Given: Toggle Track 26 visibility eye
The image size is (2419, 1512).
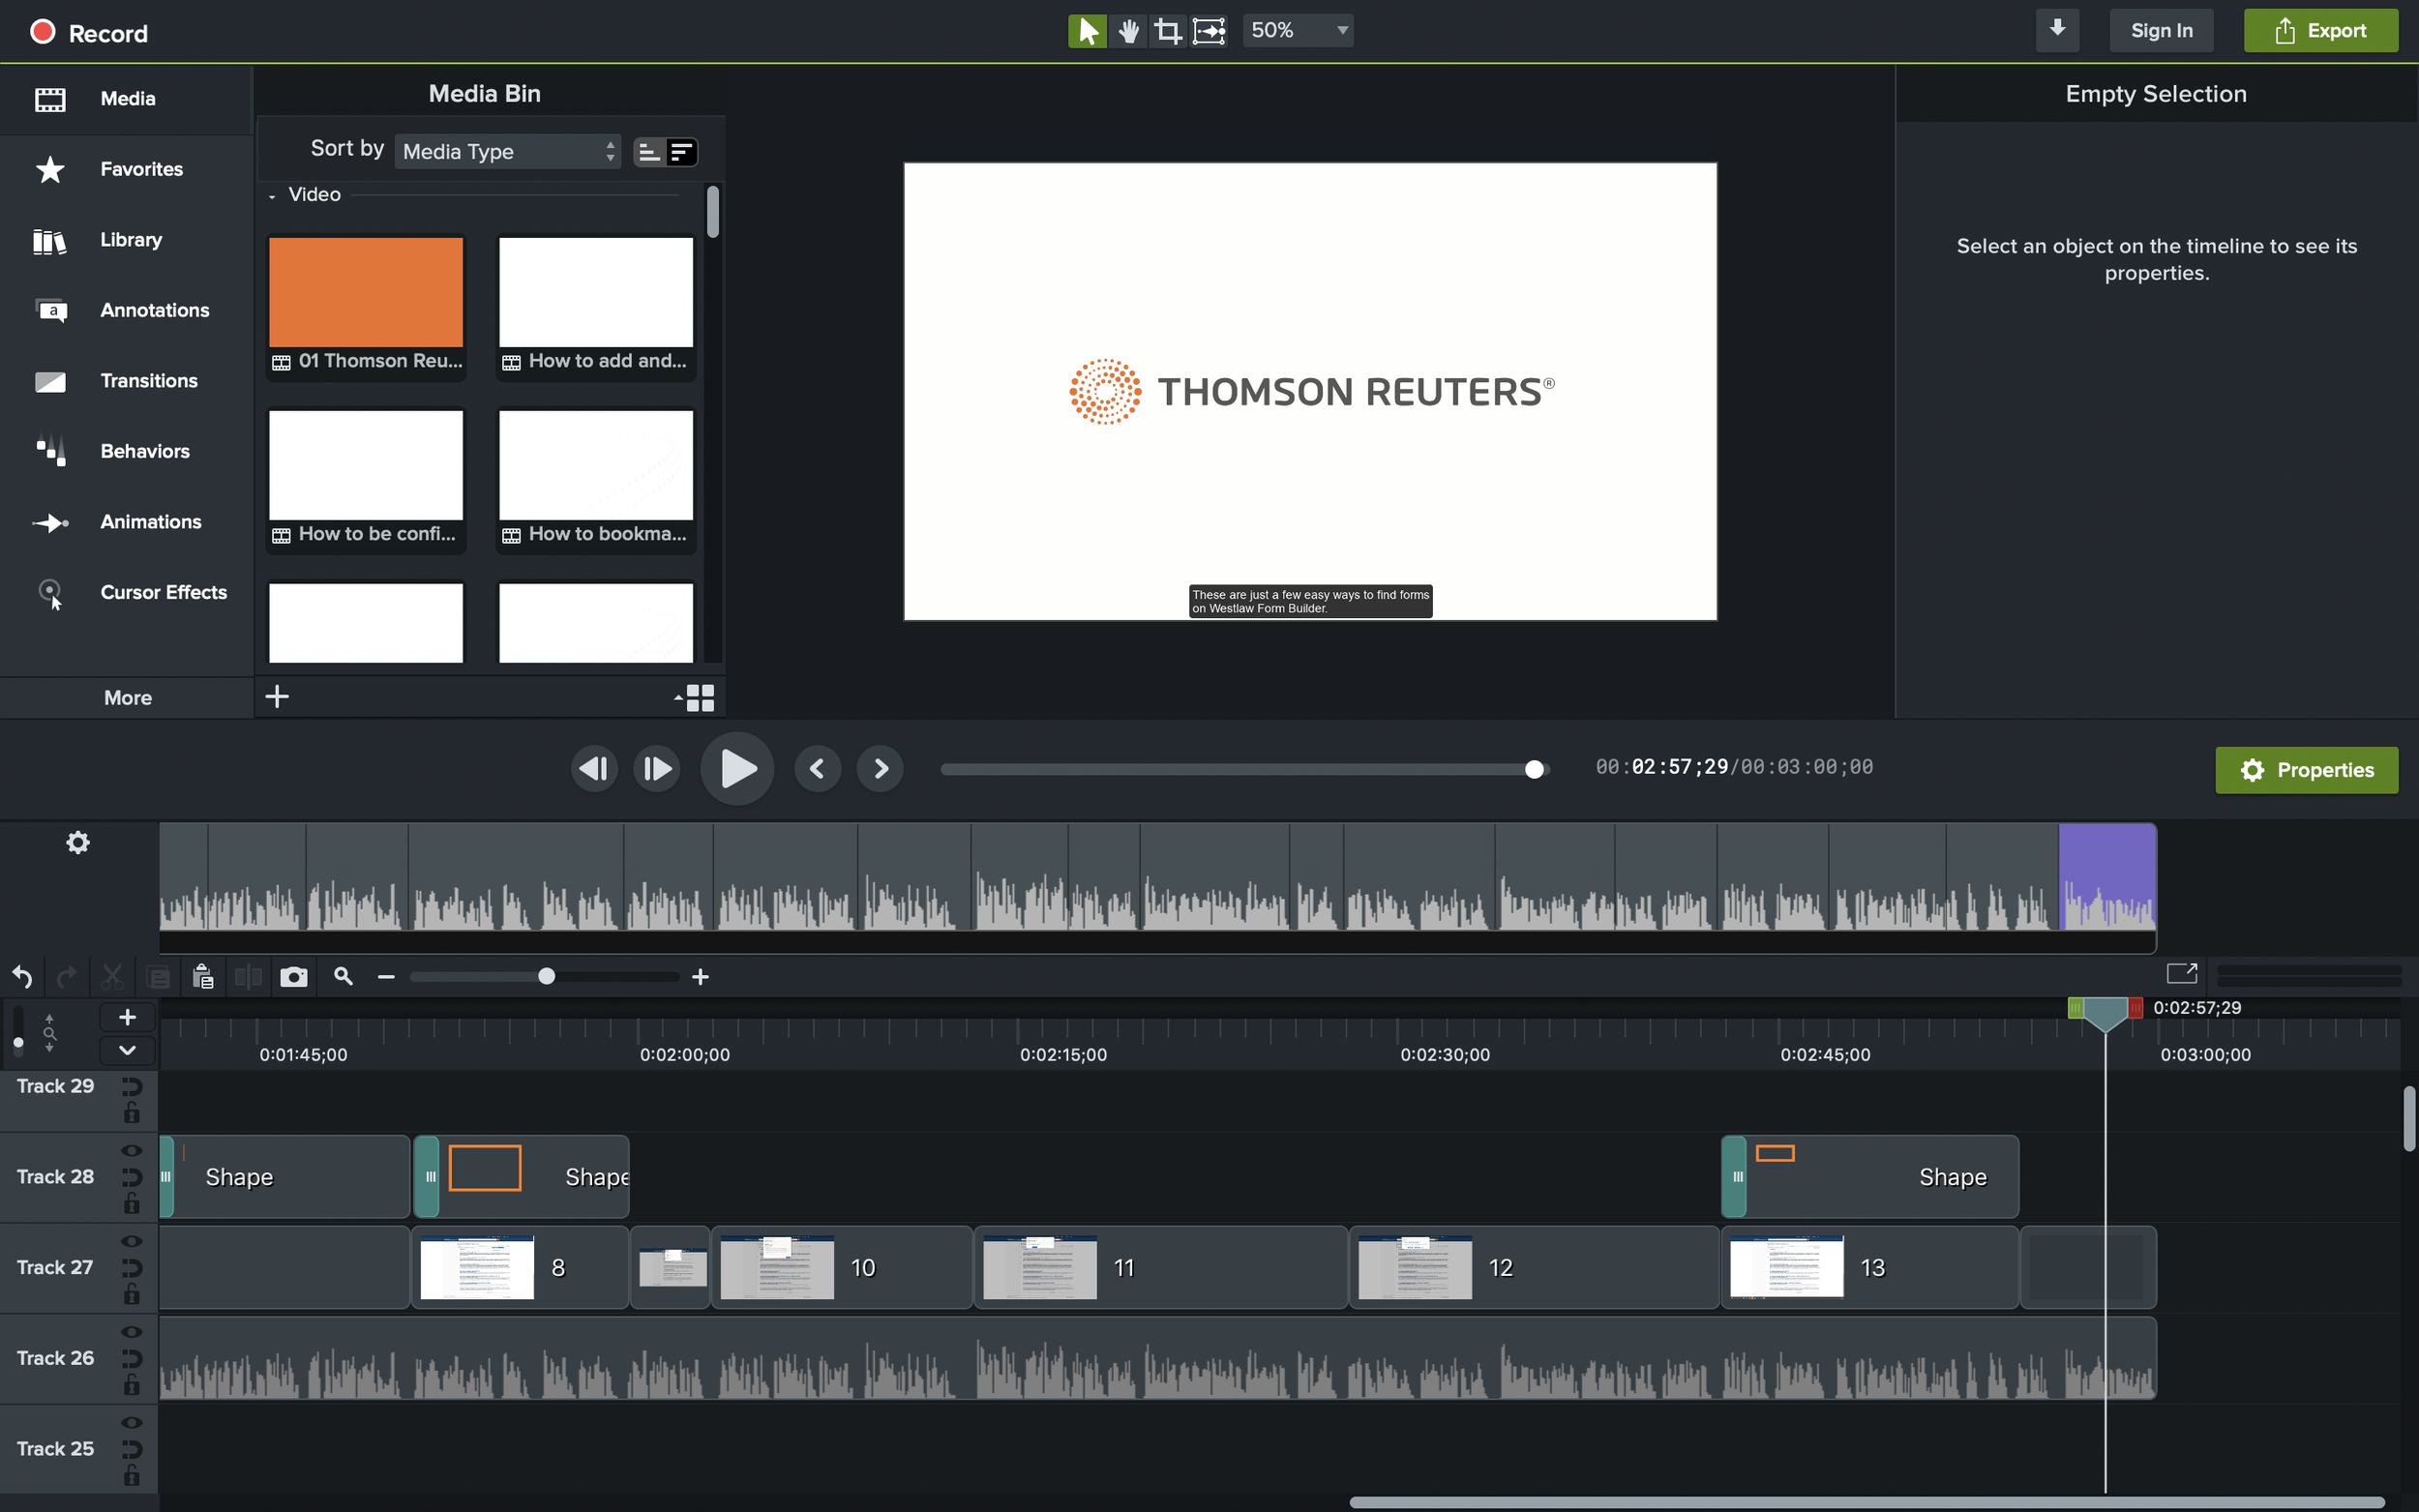Looking at the screenshot, I should pos(131,1332).
